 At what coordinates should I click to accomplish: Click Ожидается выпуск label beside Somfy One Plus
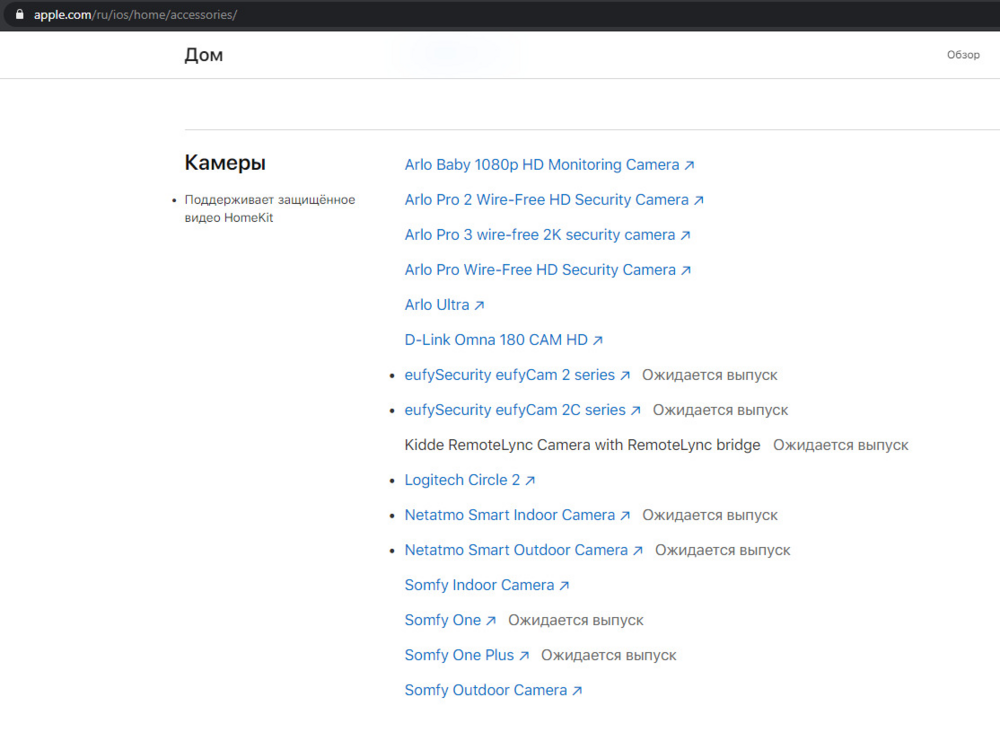point(608,656)
